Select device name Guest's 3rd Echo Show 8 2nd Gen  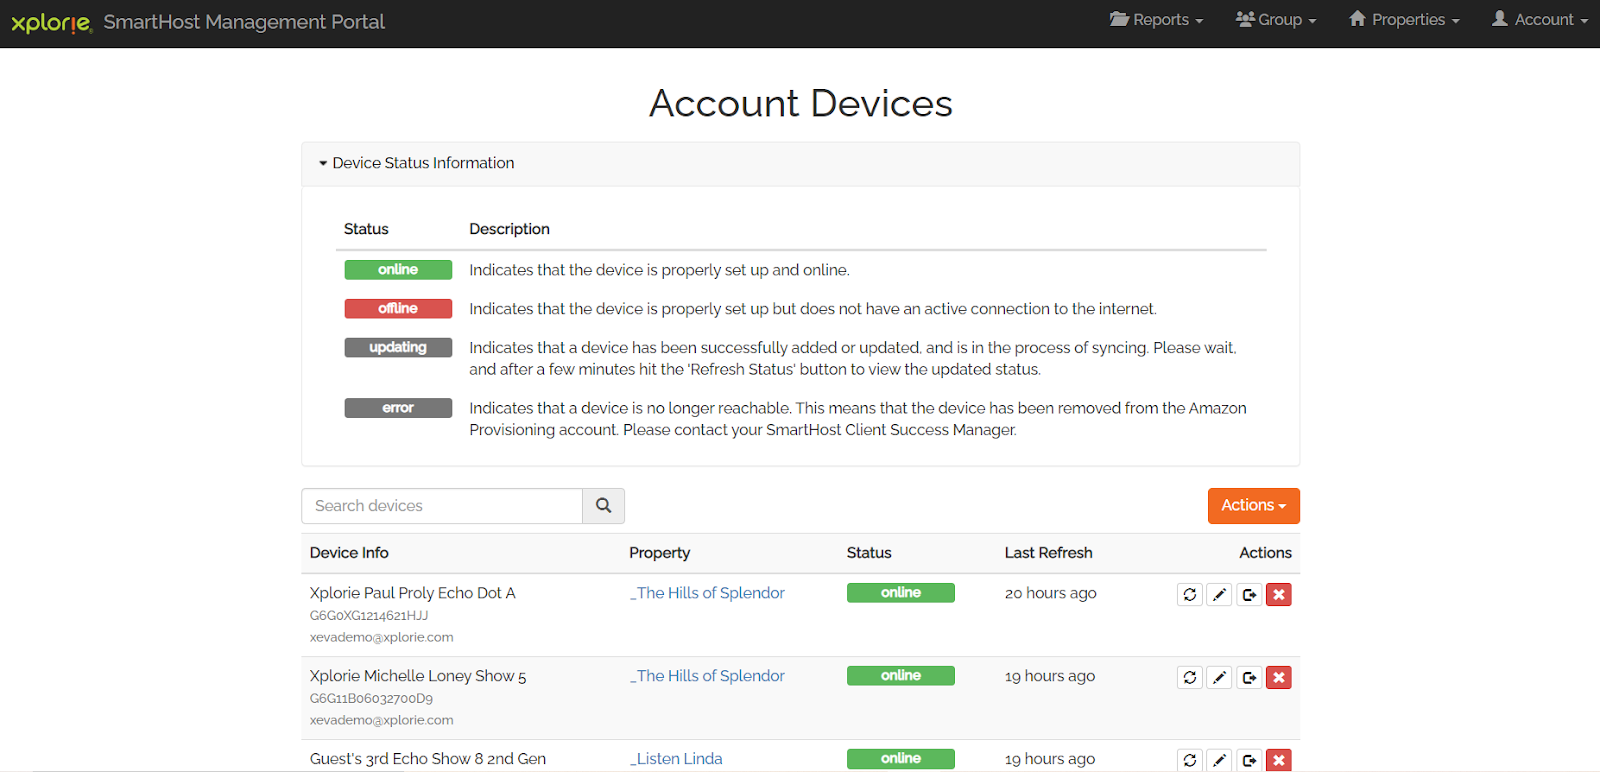[x=428, y=759]
